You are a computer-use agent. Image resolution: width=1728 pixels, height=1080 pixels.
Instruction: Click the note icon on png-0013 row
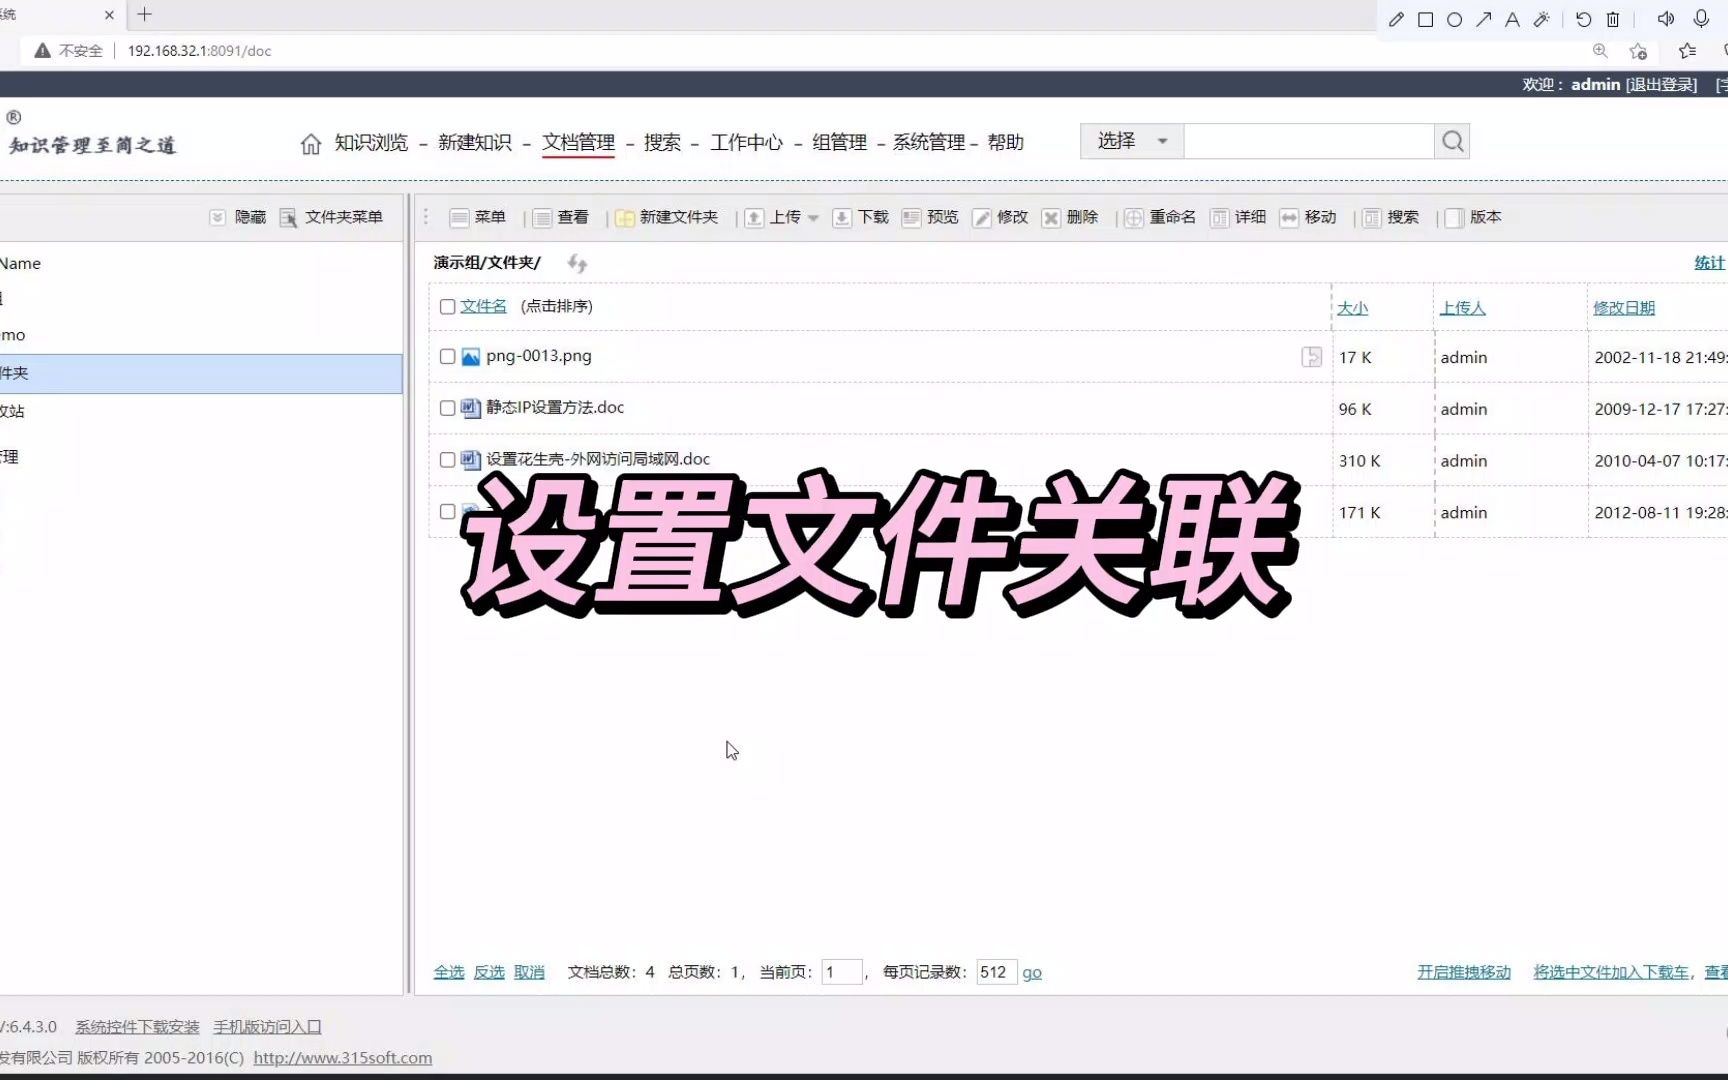tap(1311, 357)
